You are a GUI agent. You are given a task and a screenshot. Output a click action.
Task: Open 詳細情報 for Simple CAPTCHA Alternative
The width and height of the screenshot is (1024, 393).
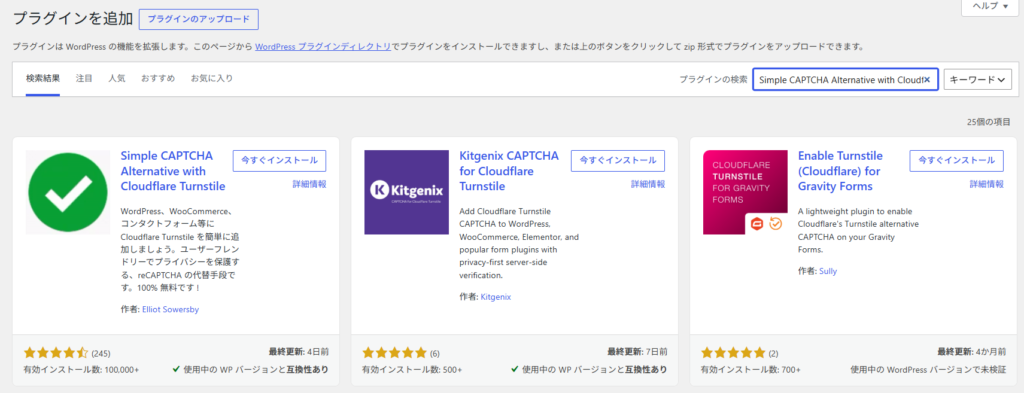pos(310,184)
